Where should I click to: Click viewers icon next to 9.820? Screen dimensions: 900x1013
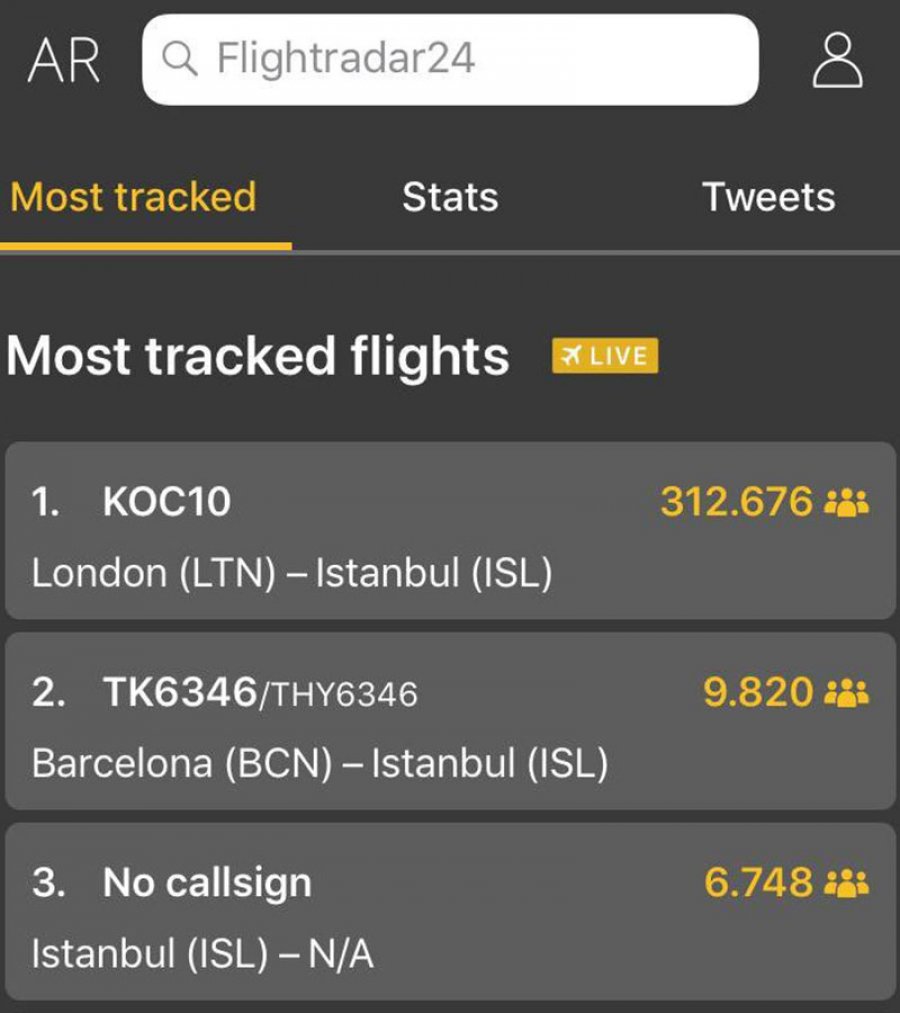847,693
